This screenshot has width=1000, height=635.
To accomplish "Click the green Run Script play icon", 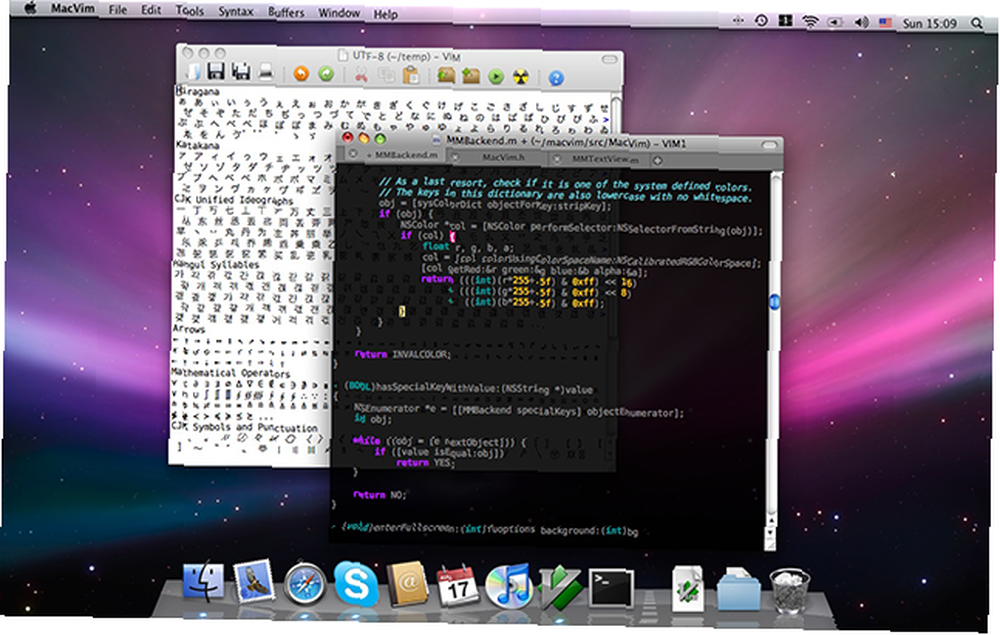I will [496, 77].
